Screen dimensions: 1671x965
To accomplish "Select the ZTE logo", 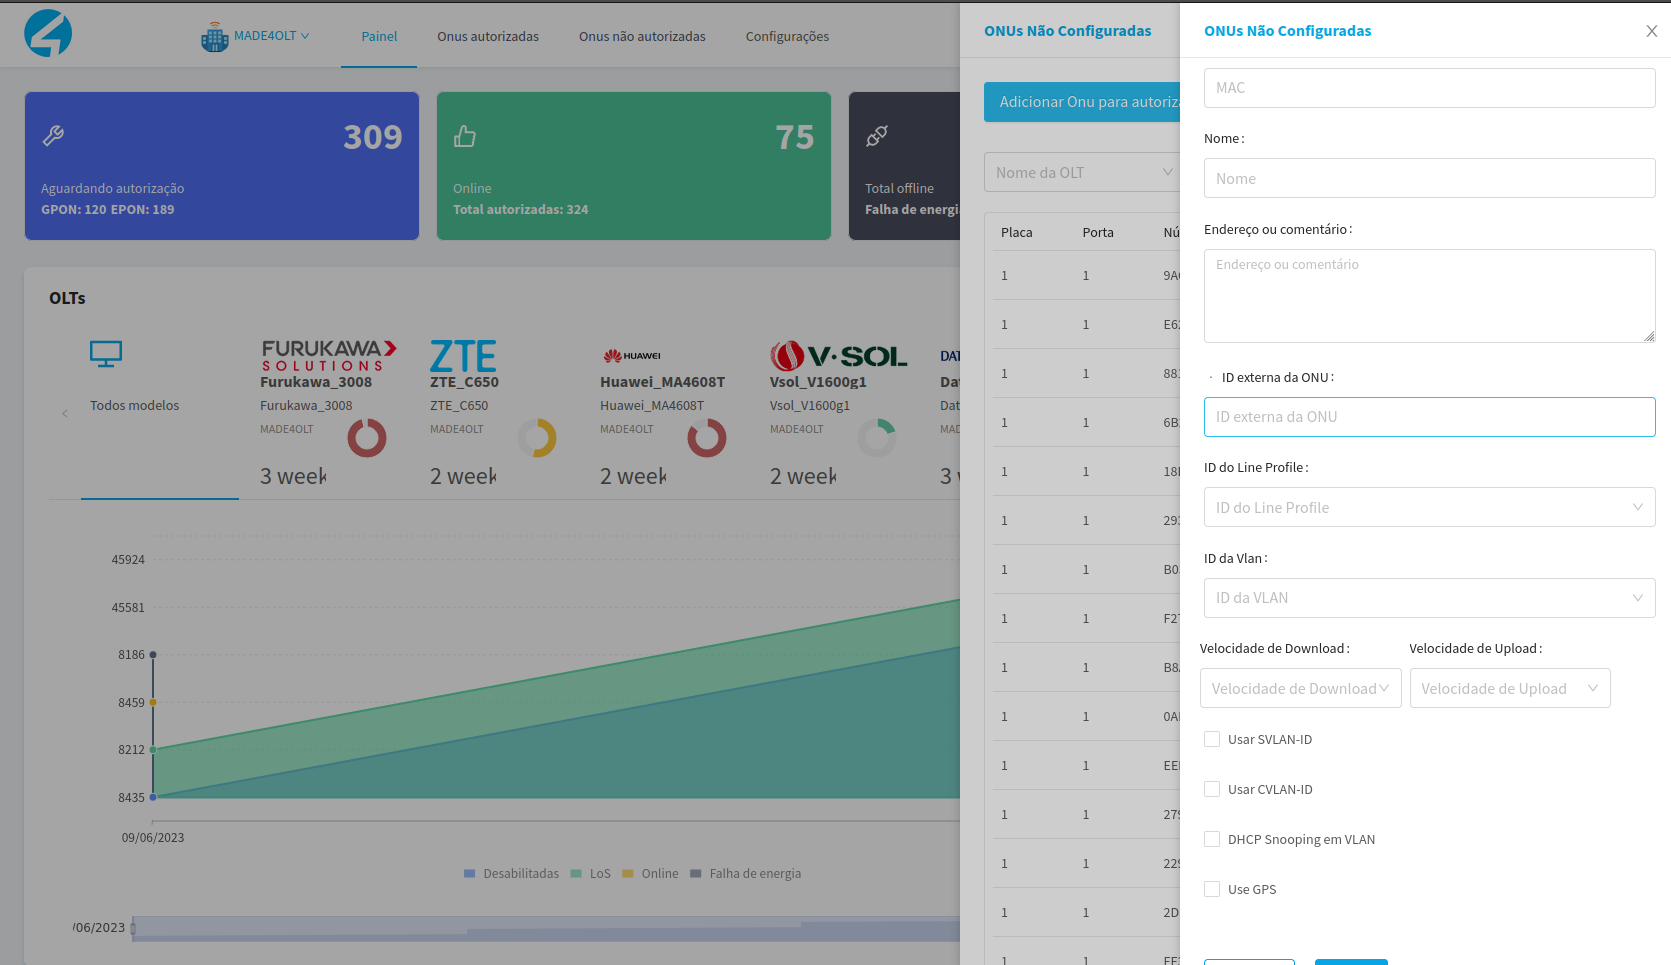I will point(463,356).
